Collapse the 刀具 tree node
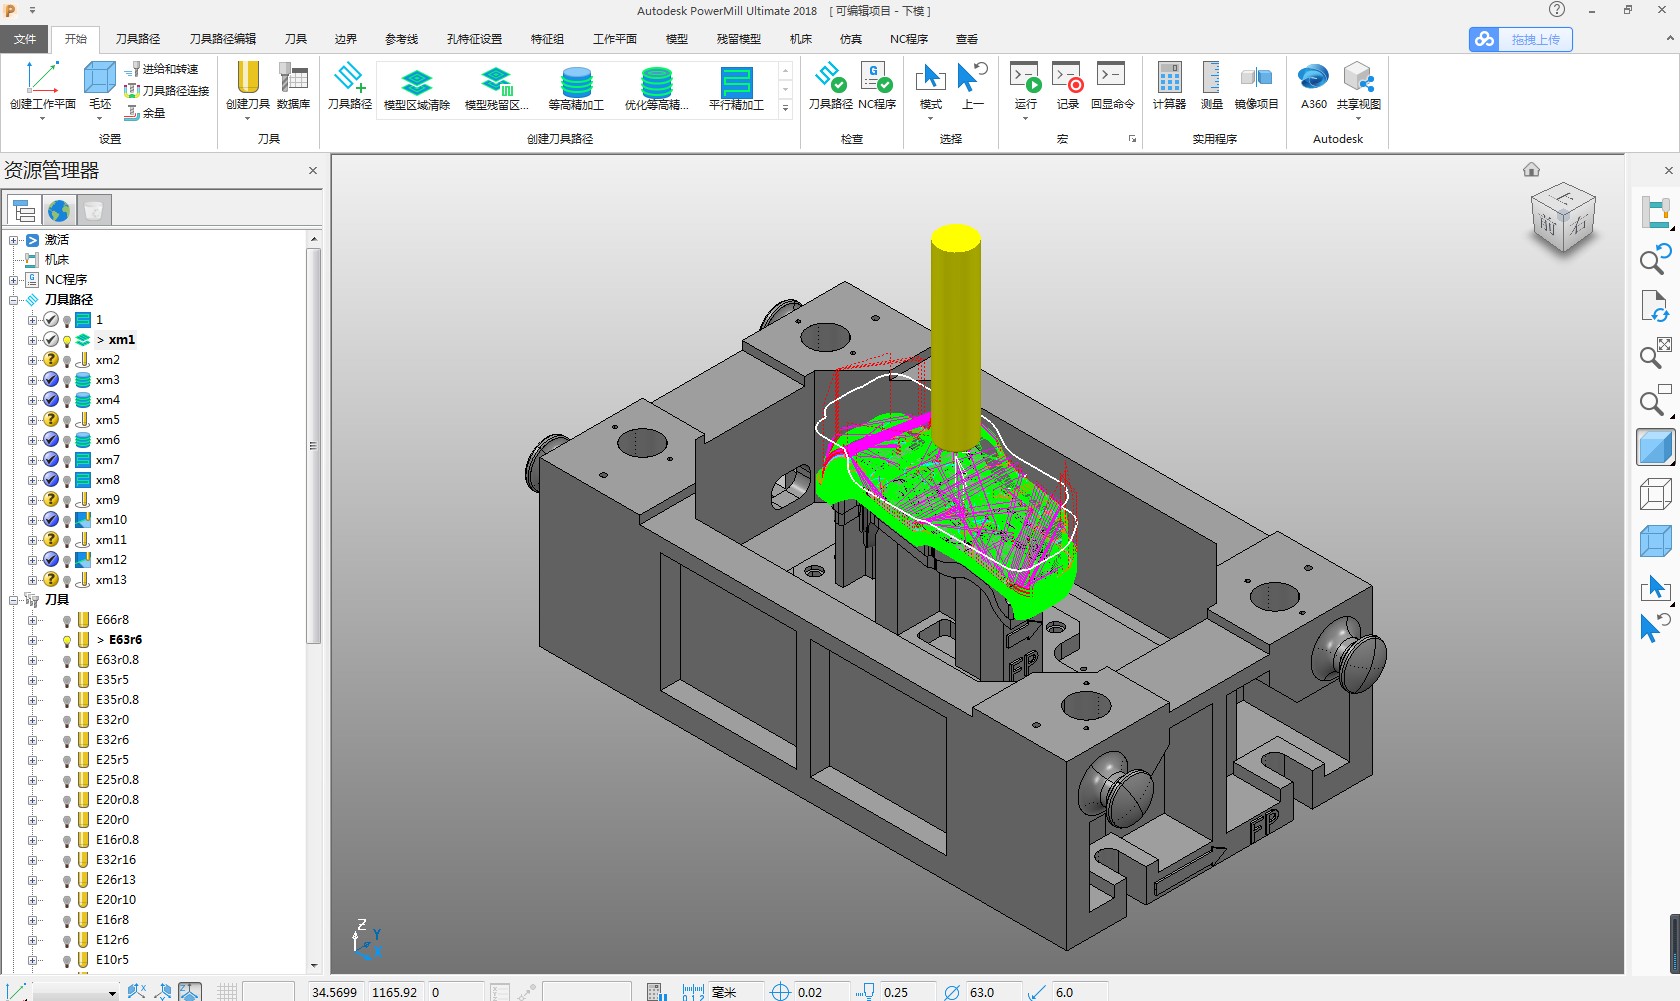Image resolution: width=1680 pixels, height=1001 pixels. tap(14, 600)
